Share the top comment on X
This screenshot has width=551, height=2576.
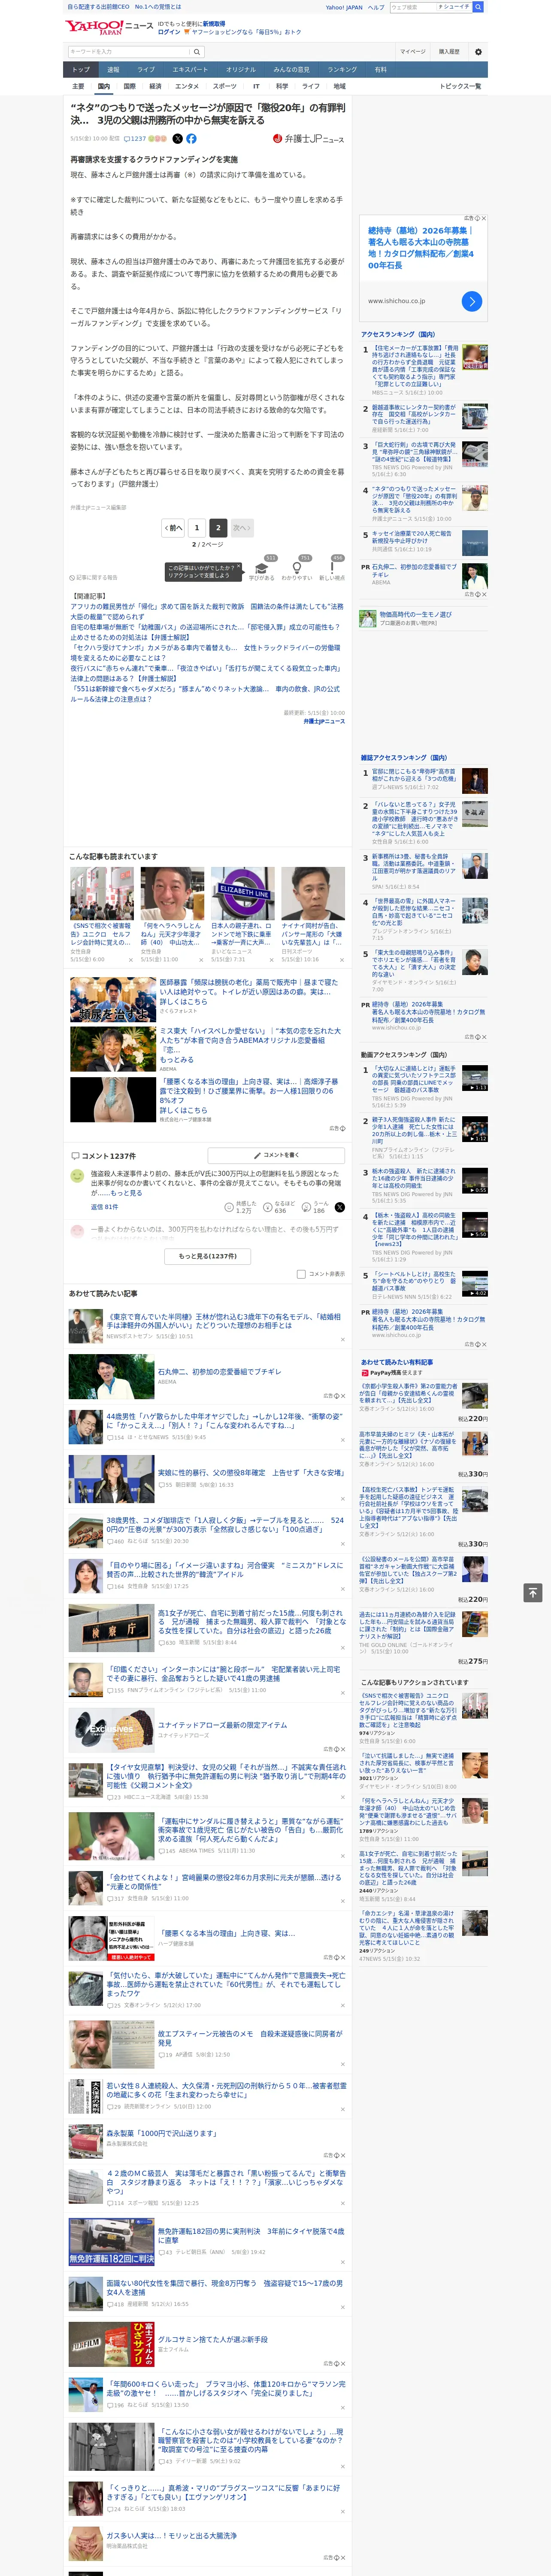339,1207
